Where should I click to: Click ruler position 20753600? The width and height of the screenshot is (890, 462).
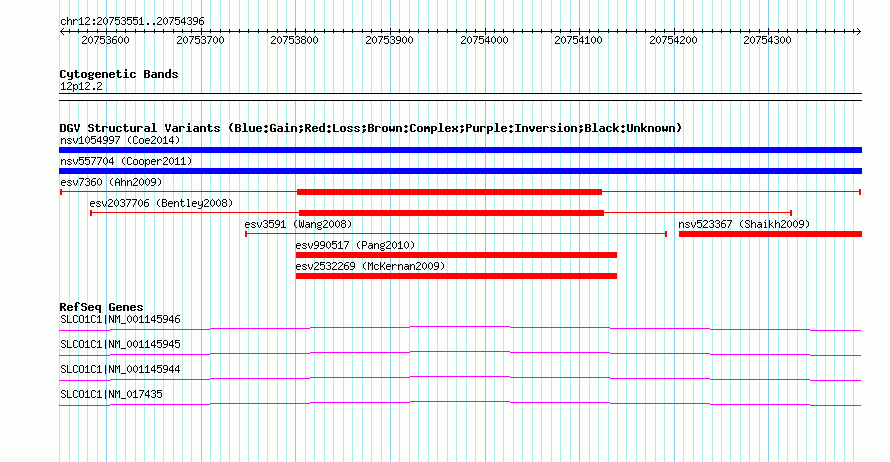[106, 40]
